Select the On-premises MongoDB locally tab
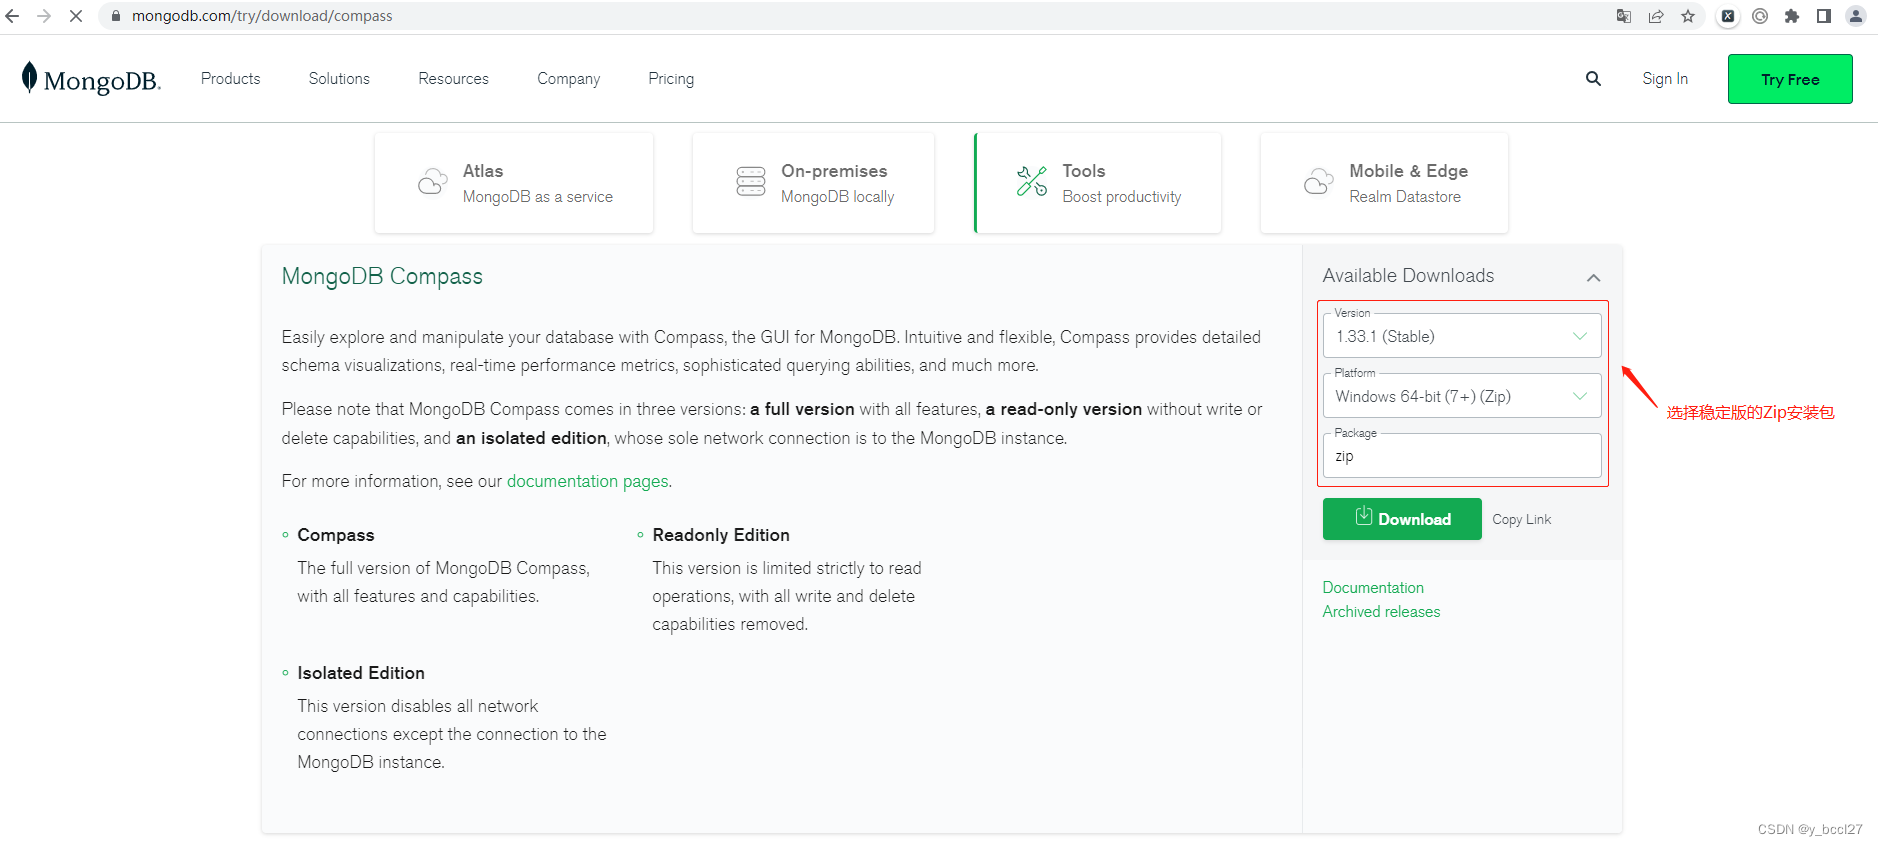This screenshot has width=1878, height=846. 814,183
